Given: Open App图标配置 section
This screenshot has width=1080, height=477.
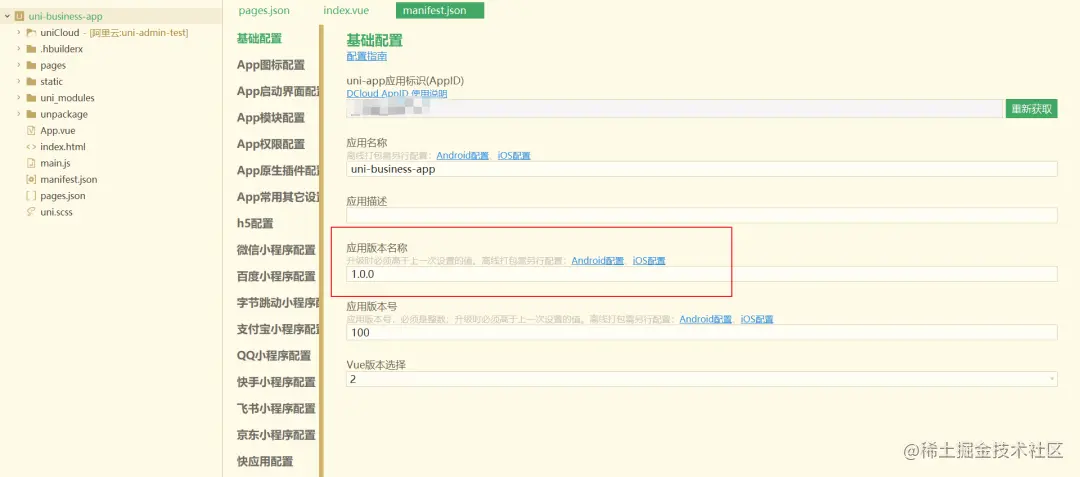Looking at the screenshot, I should (x=271, y=65).
